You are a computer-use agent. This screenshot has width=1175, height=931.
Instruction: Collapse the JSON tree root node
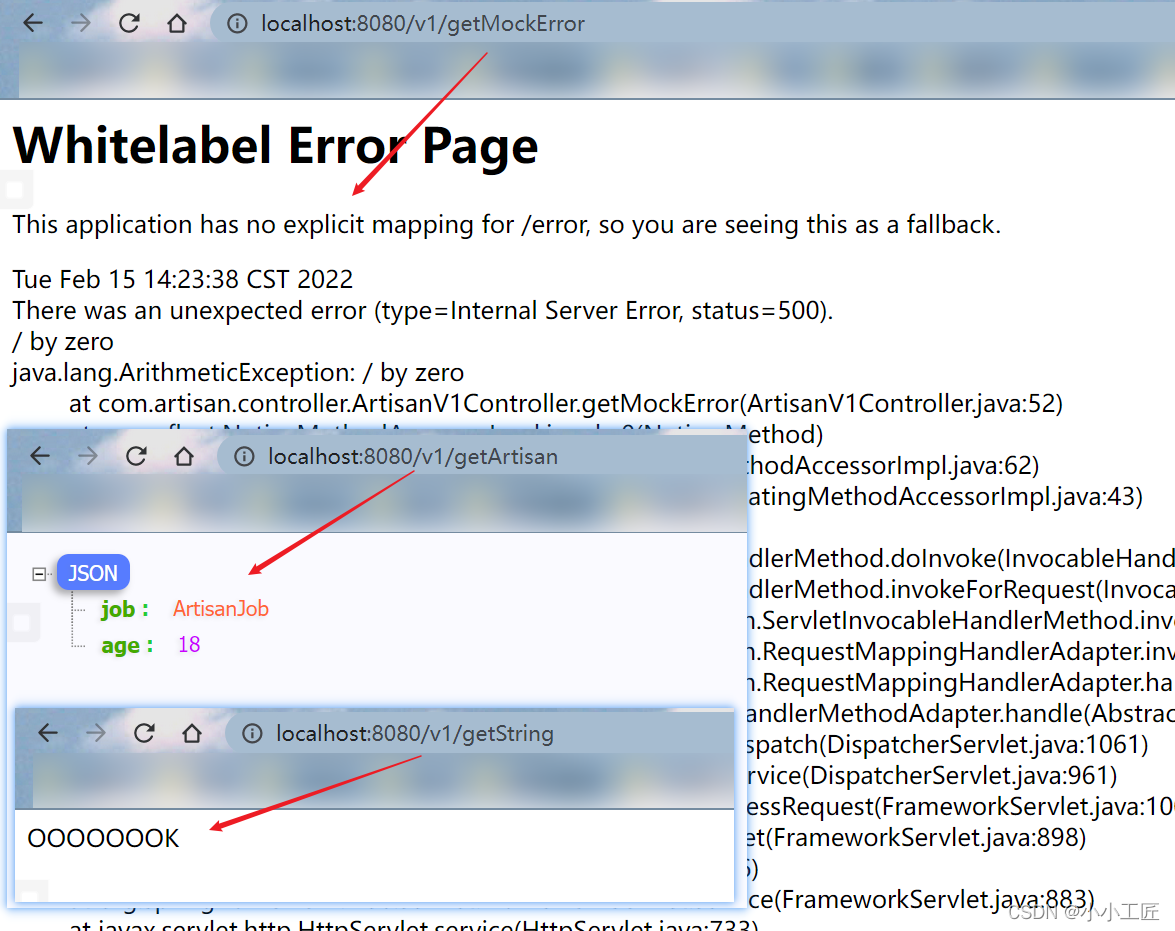[x=39, y=574]
